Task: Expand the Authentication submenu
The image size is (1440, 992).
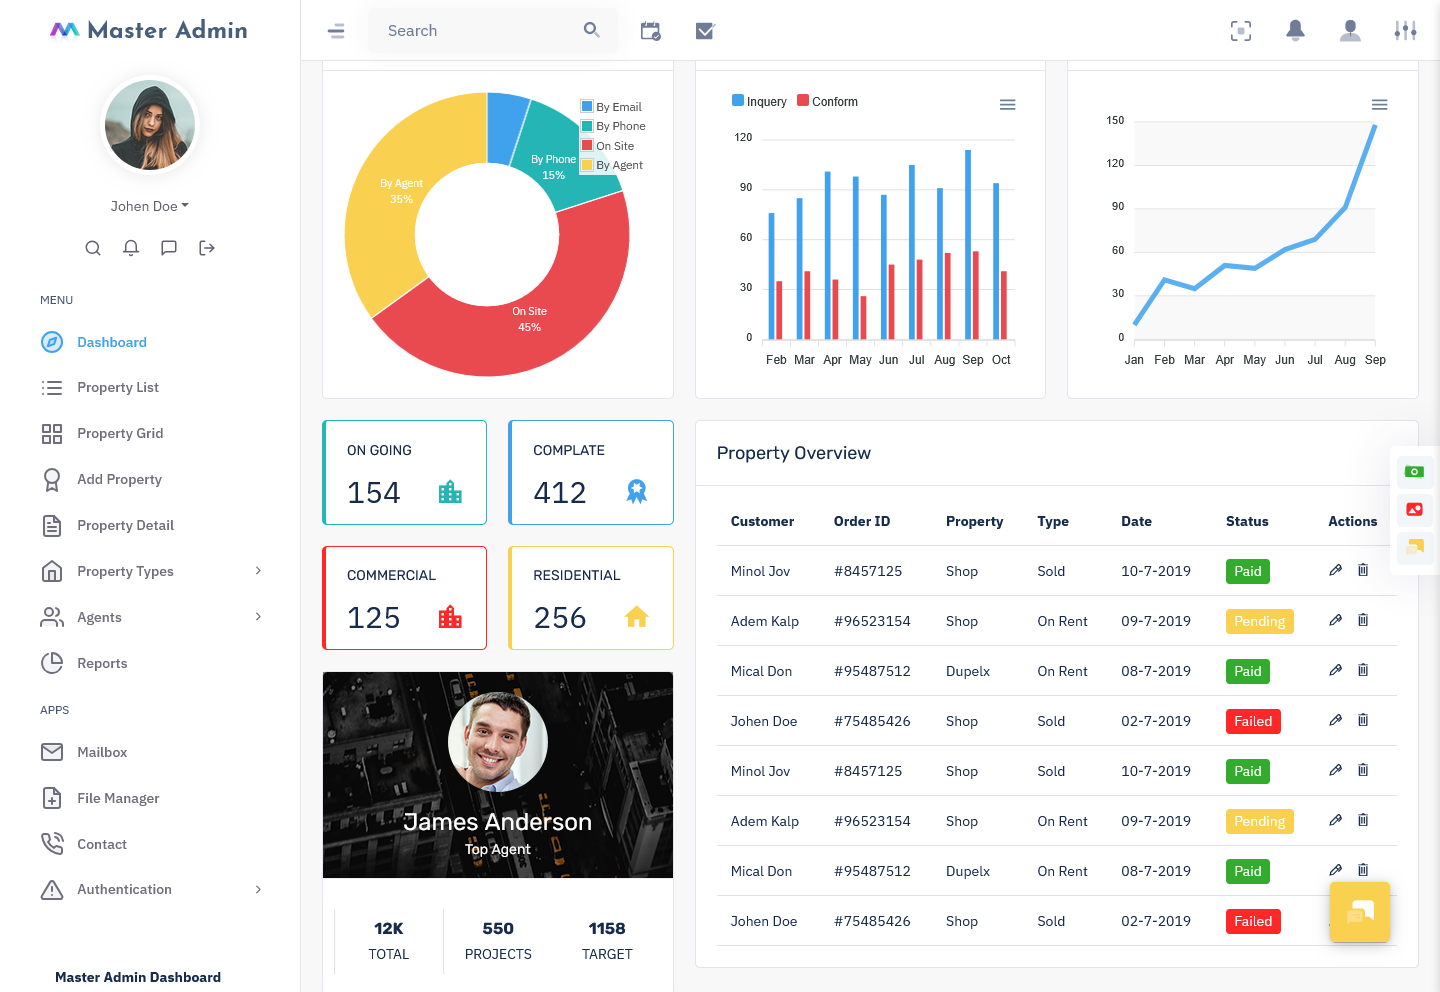Action: coord(150,889)
